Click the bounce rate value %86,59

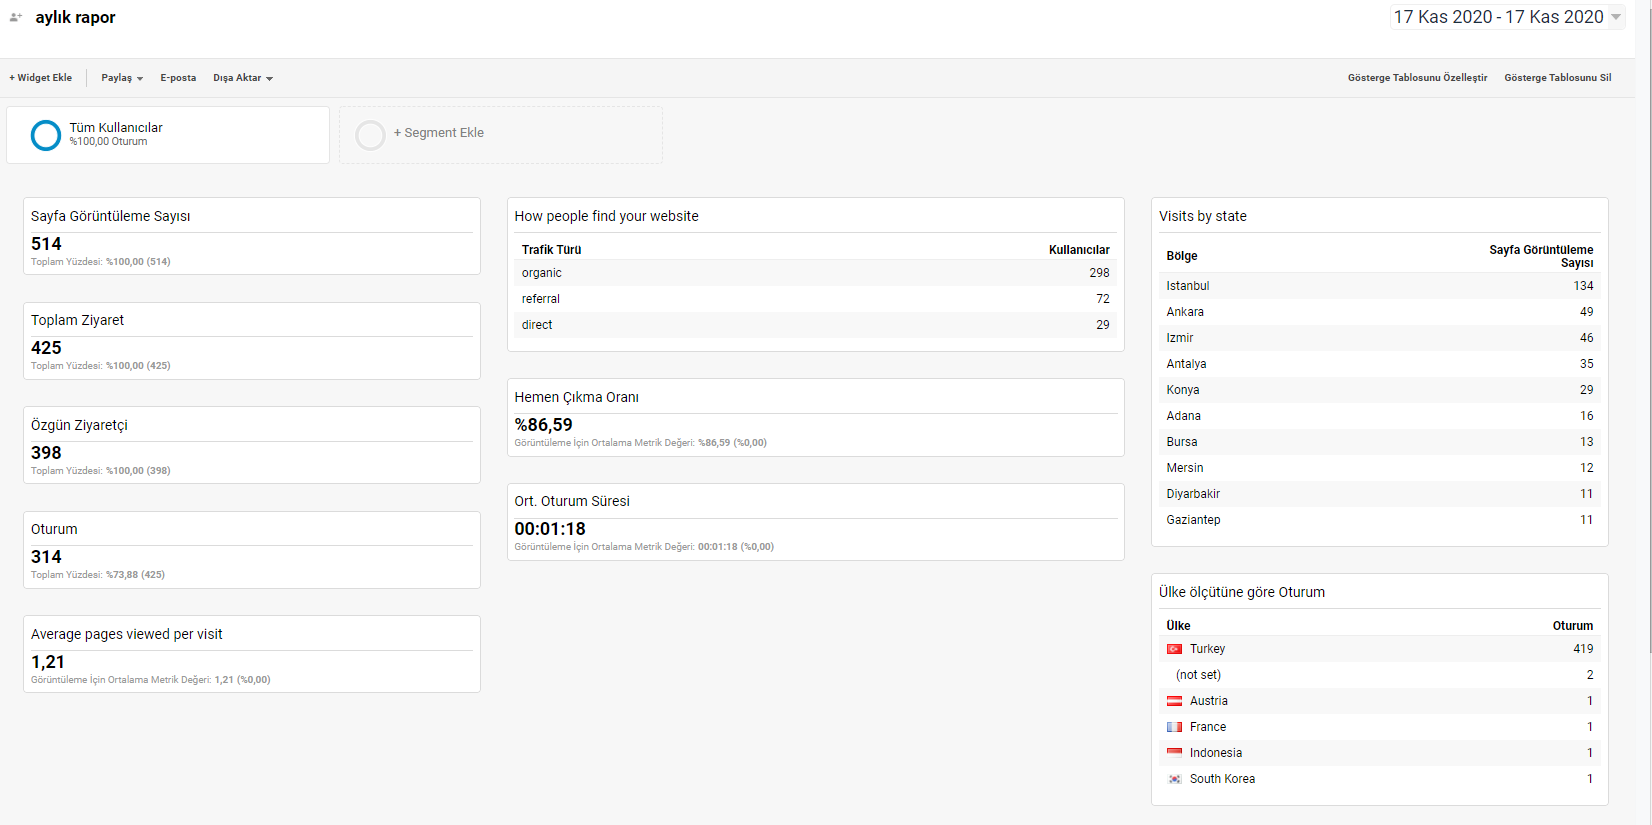pos(543,425)
